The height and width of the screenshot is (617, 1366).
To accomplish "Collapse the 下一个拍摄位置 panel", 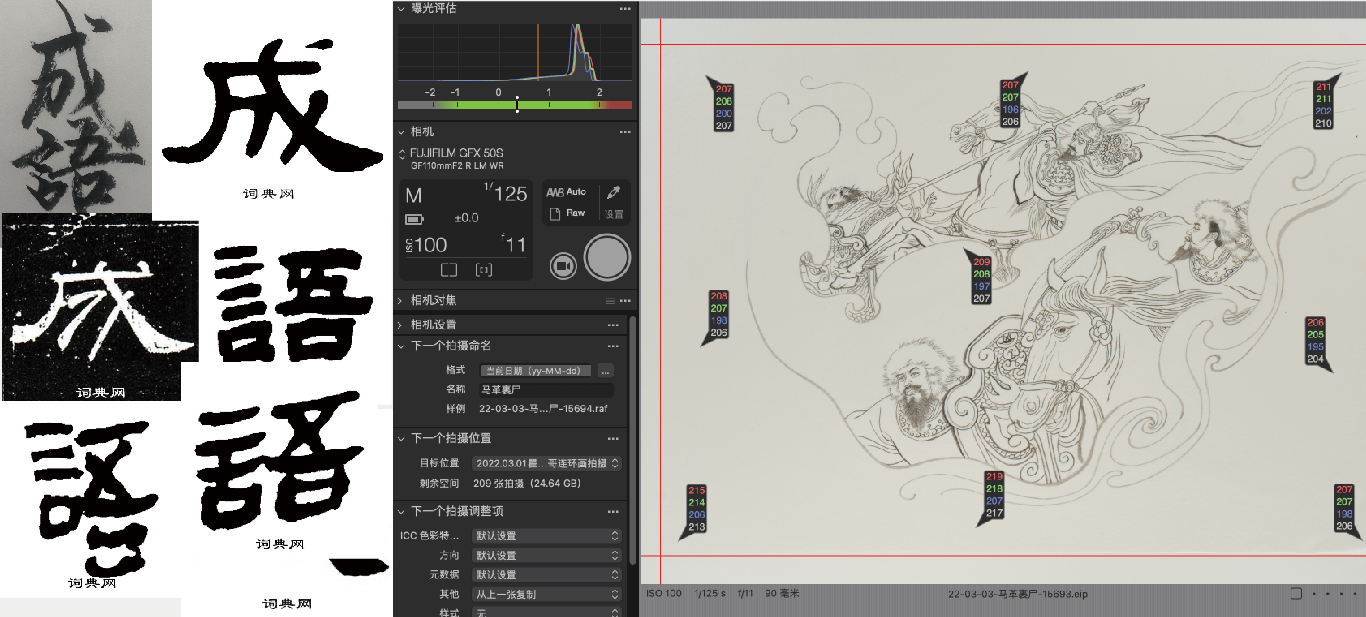I will 401,438.
